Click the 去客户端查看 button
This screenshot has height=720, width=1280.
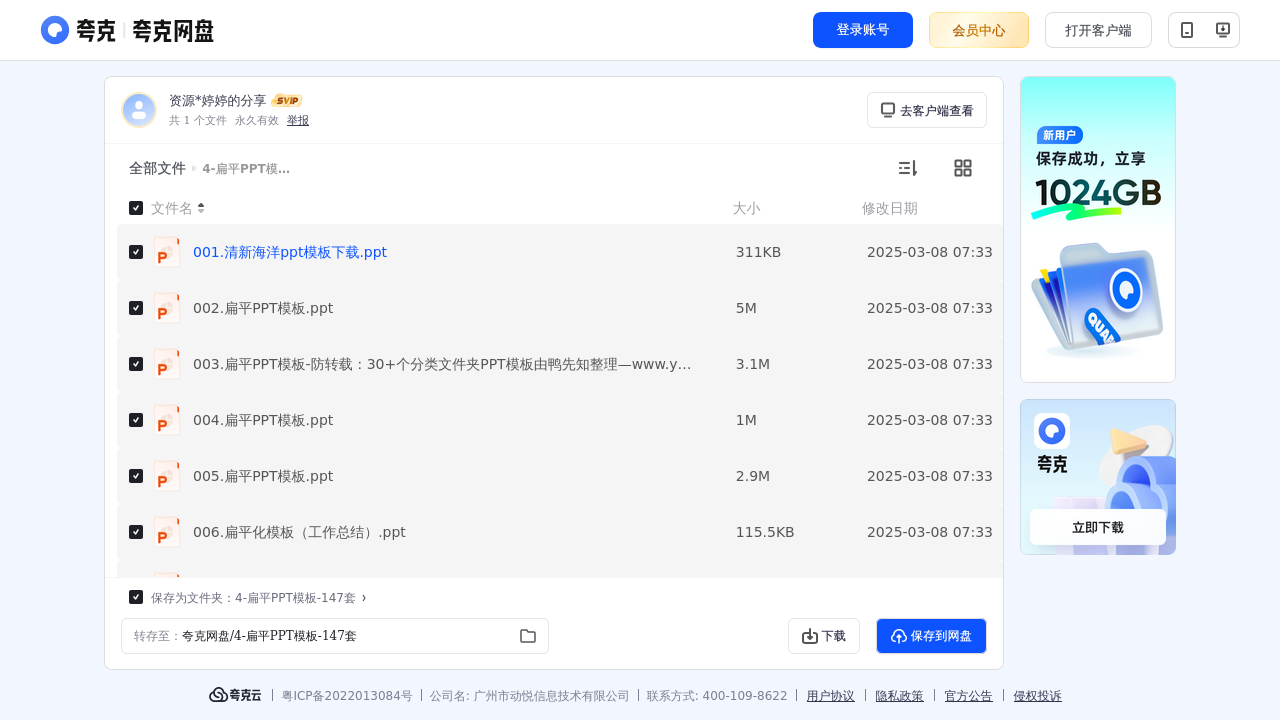click(927, 110)
